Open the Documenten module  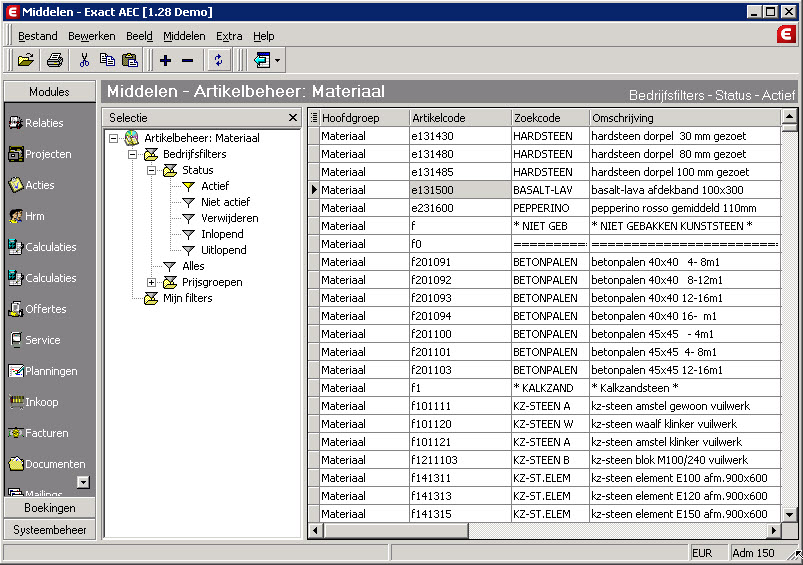pos(47,464)
